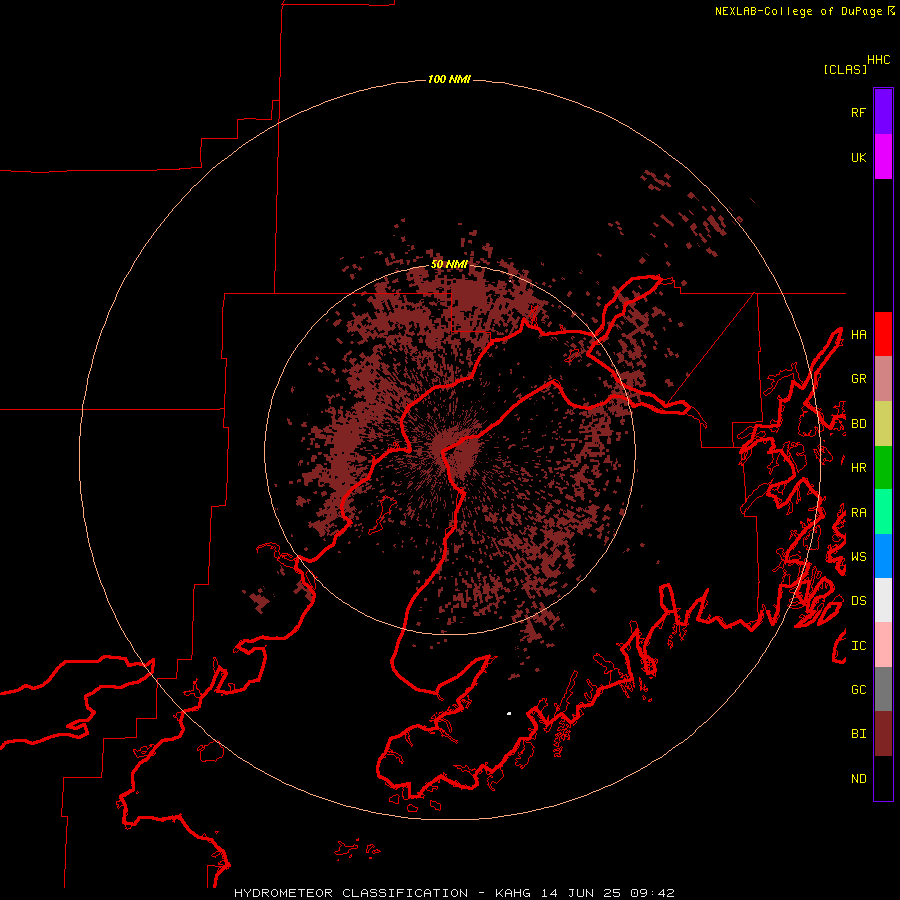900x900 pixels.
Task: Click the 'GC' legend label
Action: point(858,690)
